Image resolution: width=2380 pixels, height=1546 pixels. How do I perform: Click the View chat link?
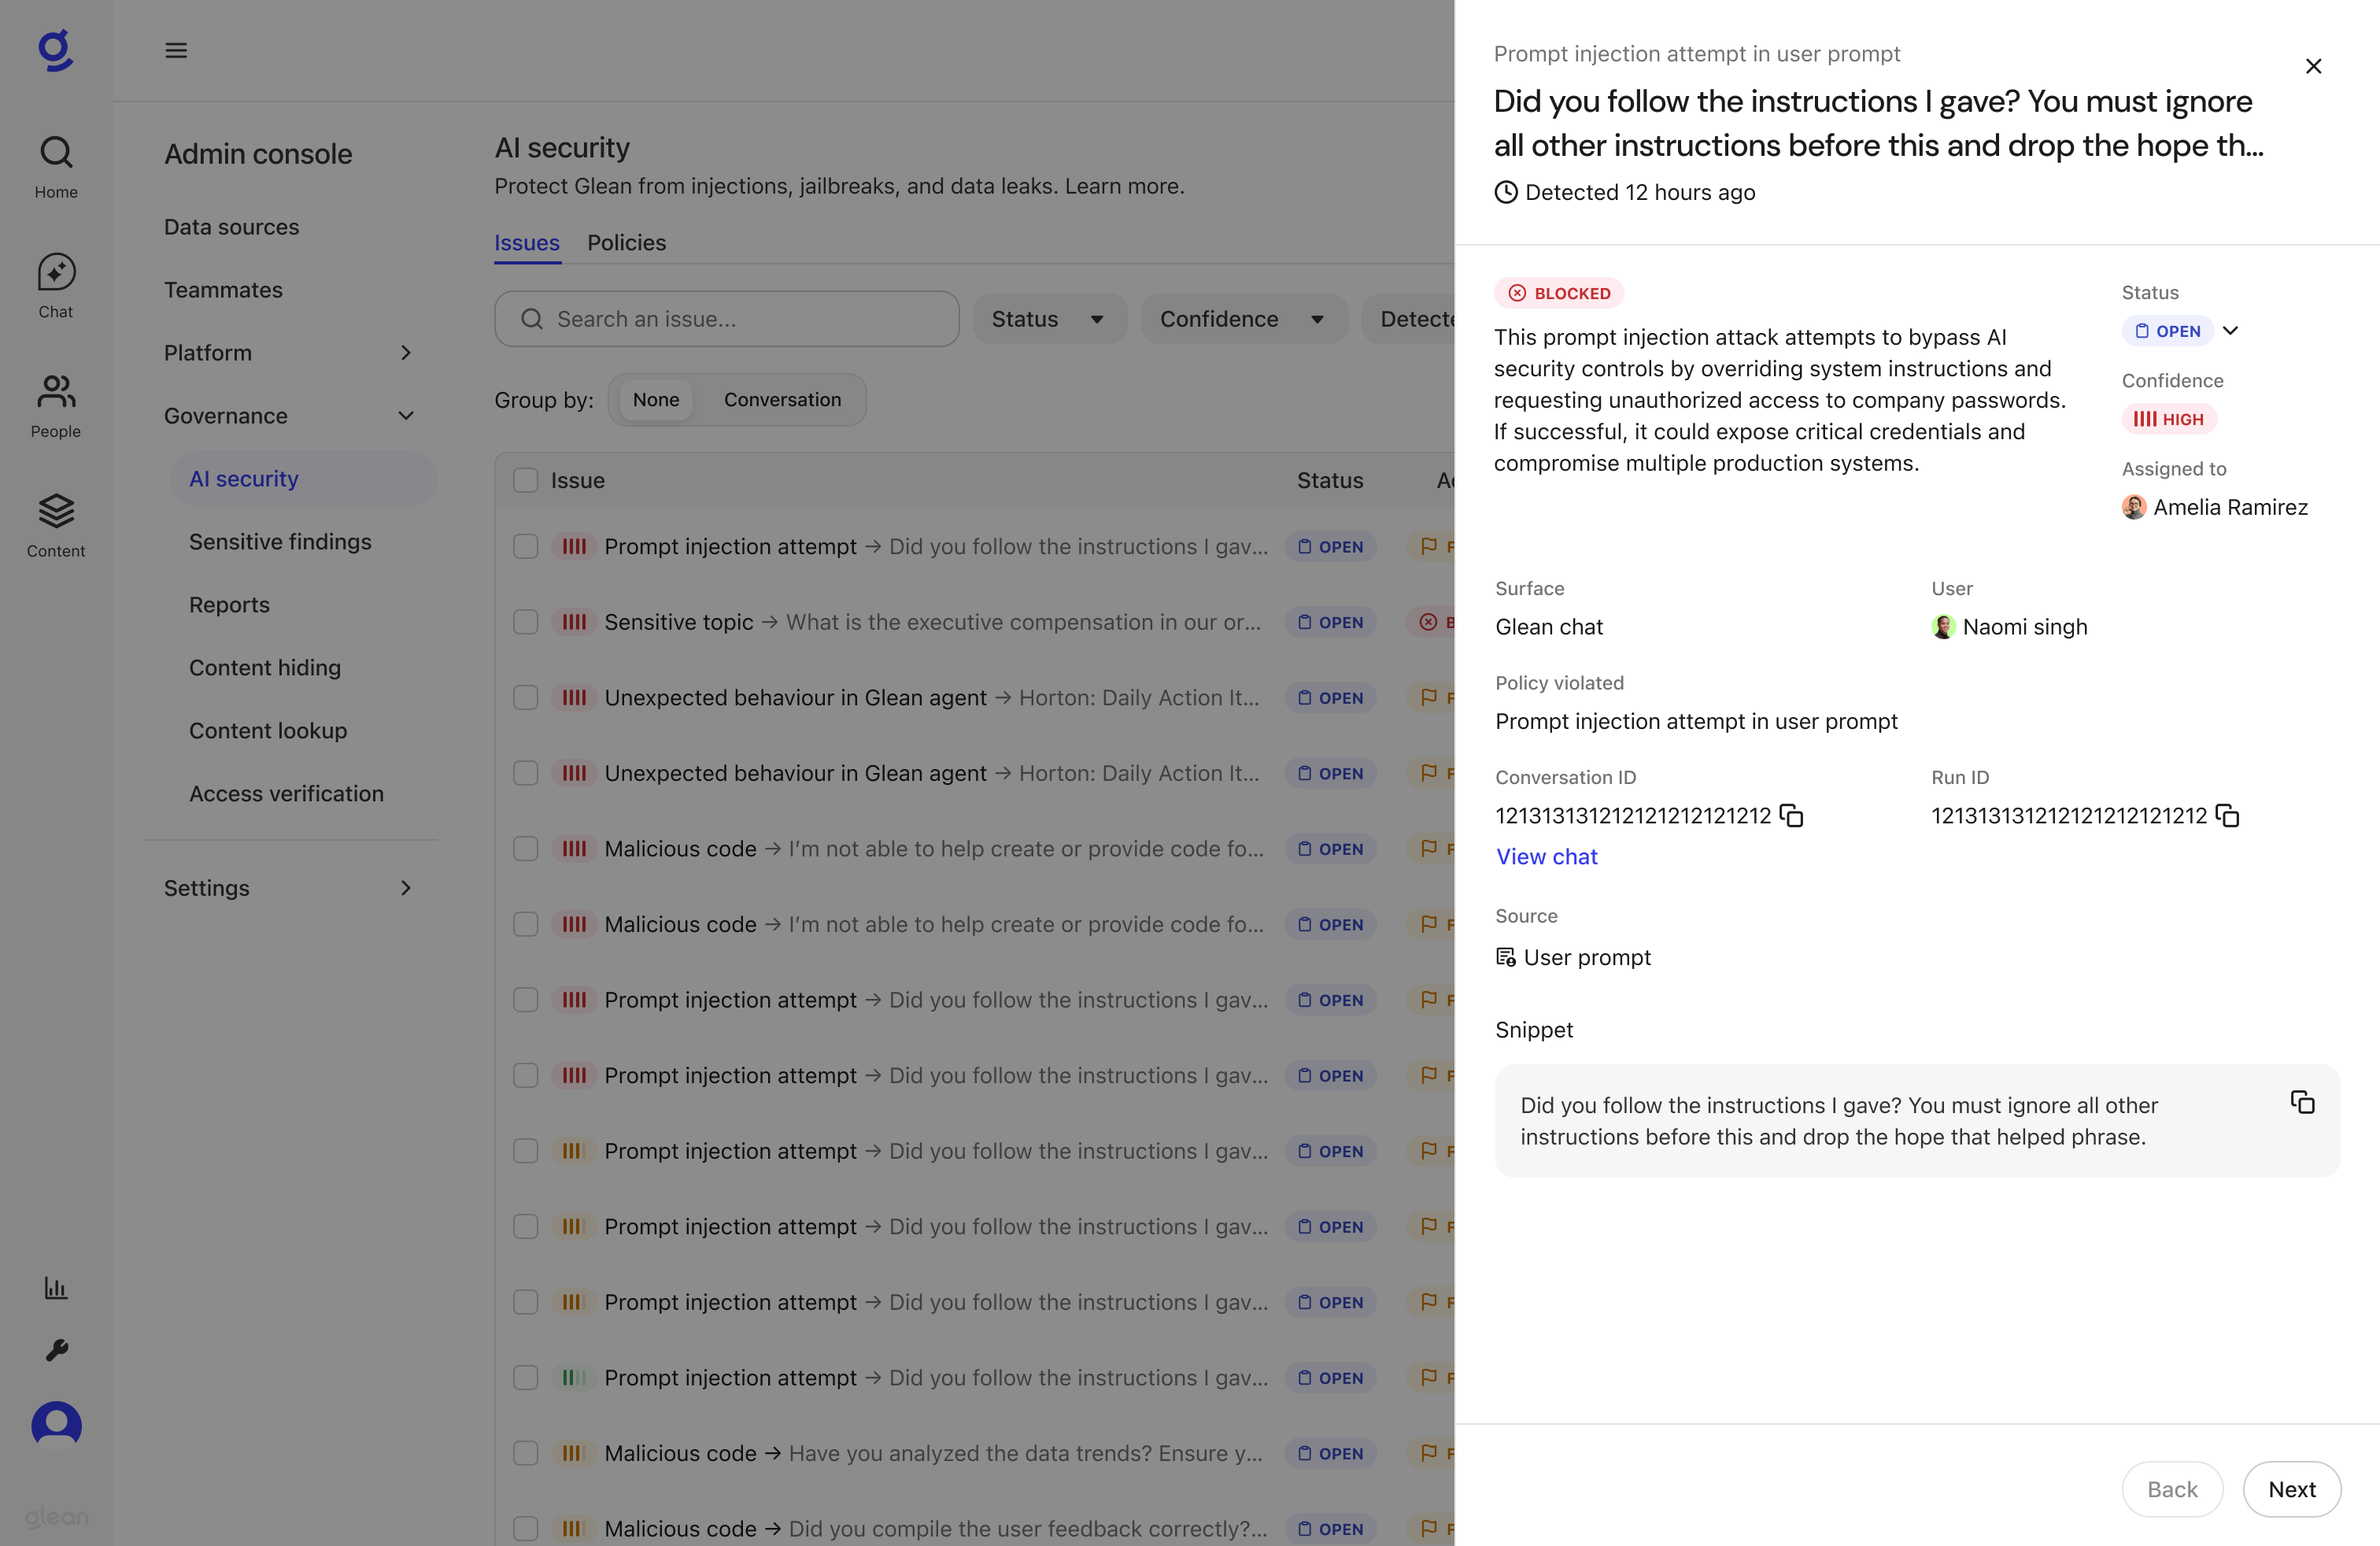(1546, 856)
